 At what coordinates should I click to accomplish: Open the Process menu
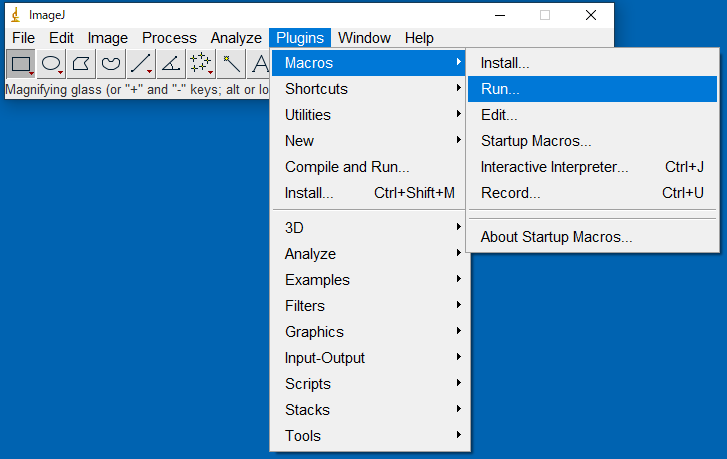click(x=169, y=38)
